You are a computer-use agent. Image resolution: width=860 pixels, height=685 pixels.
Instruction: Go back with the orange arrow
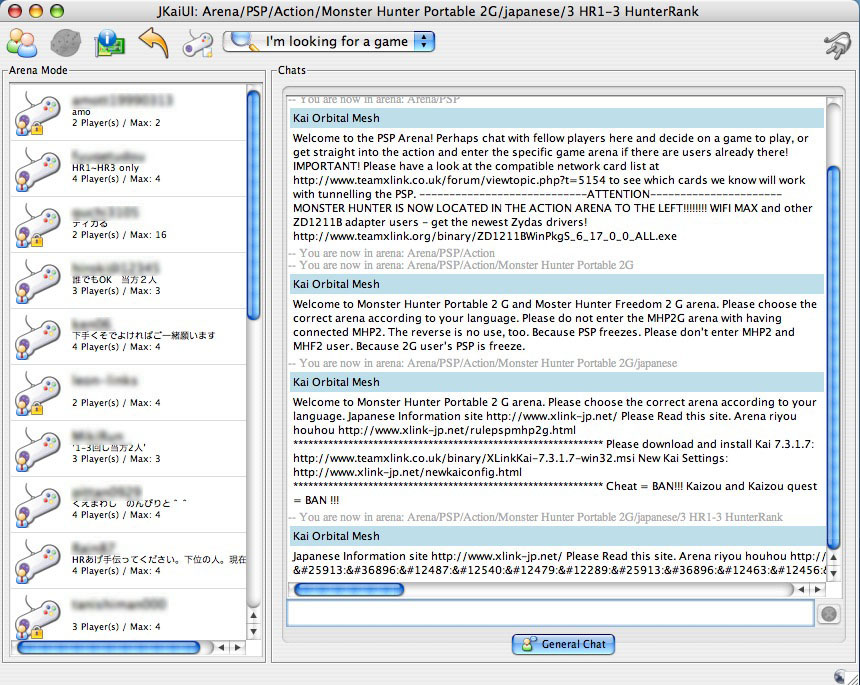point(153,42)
